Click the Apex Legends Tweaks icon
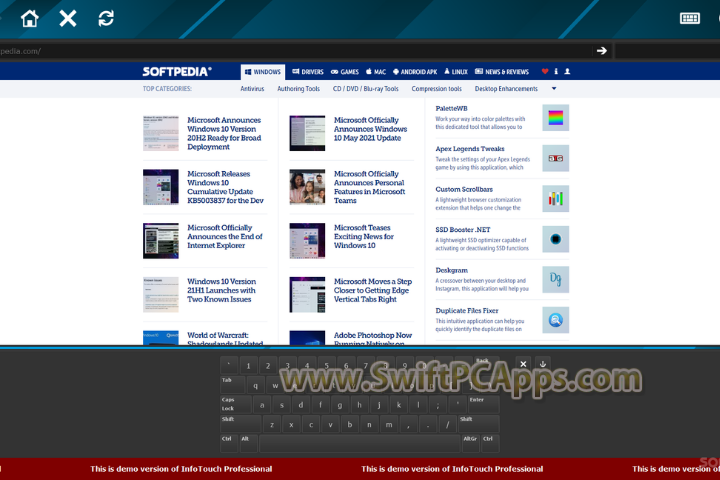The height and width of the screenshot is (480, 720). [556, 158]
